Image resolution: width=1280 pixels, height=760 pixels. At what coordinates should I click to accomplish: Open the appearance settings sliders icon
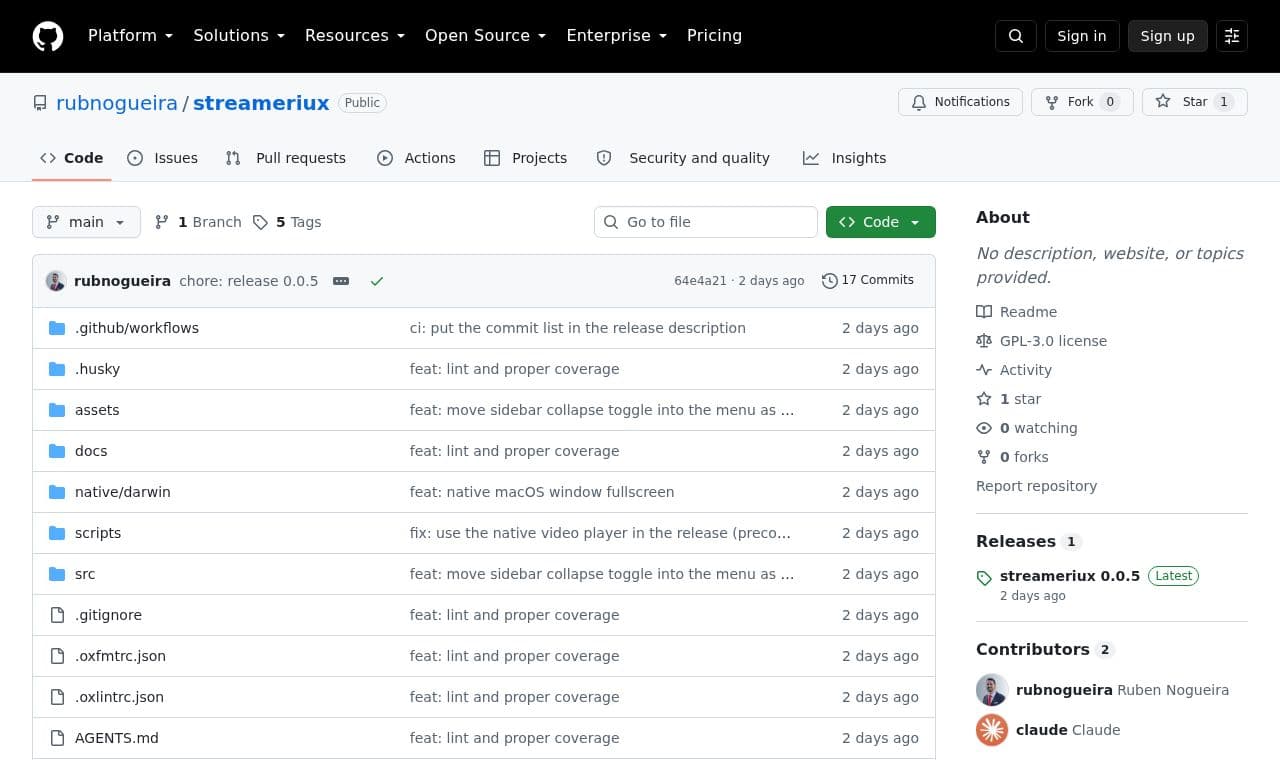point(1232,36)
